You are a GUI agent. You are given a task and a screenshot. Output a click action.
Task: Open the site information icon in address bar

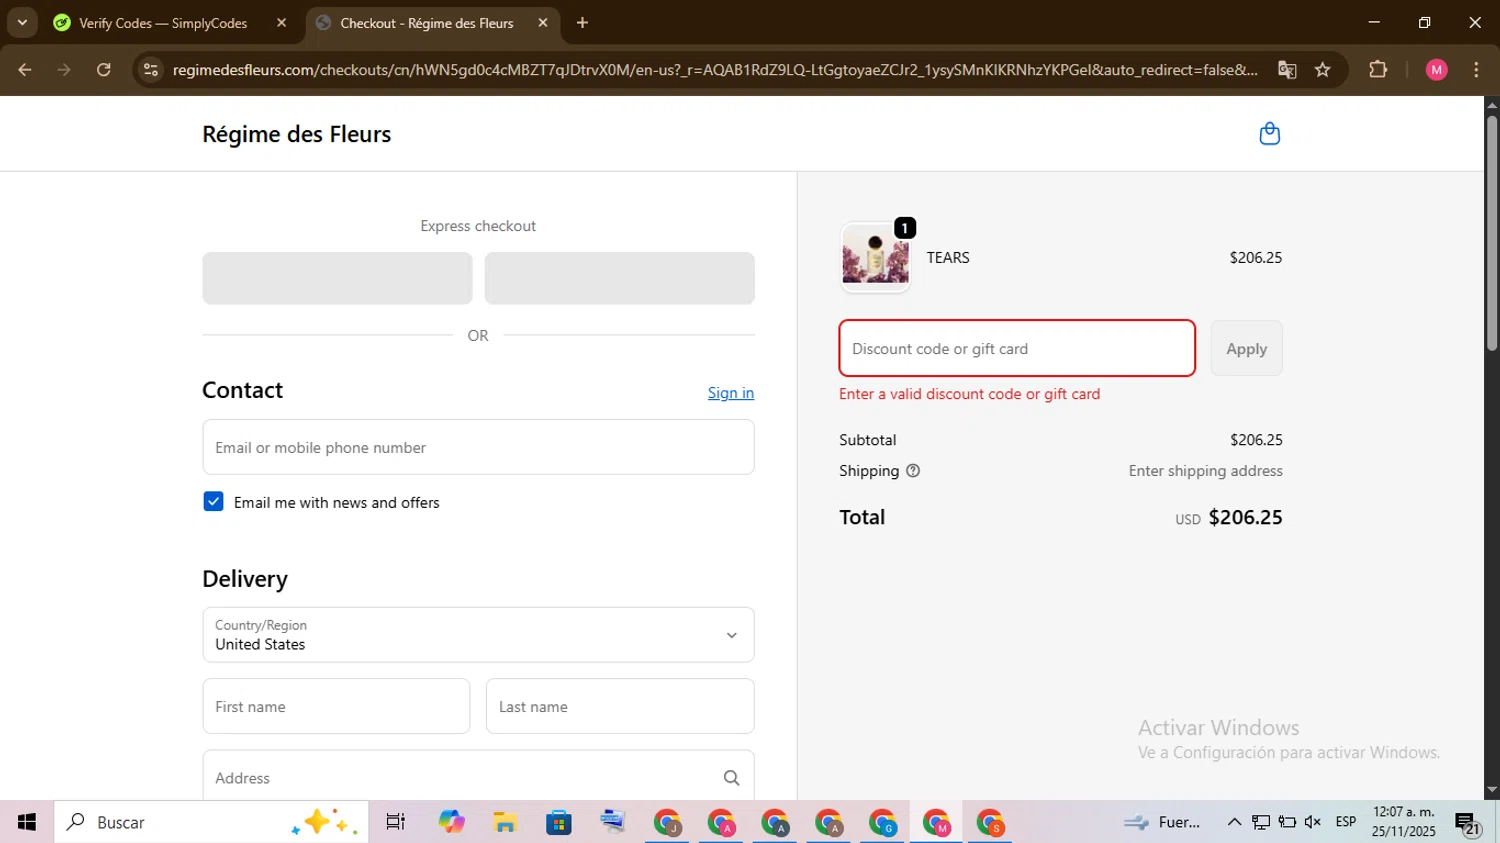click(151, 70)
